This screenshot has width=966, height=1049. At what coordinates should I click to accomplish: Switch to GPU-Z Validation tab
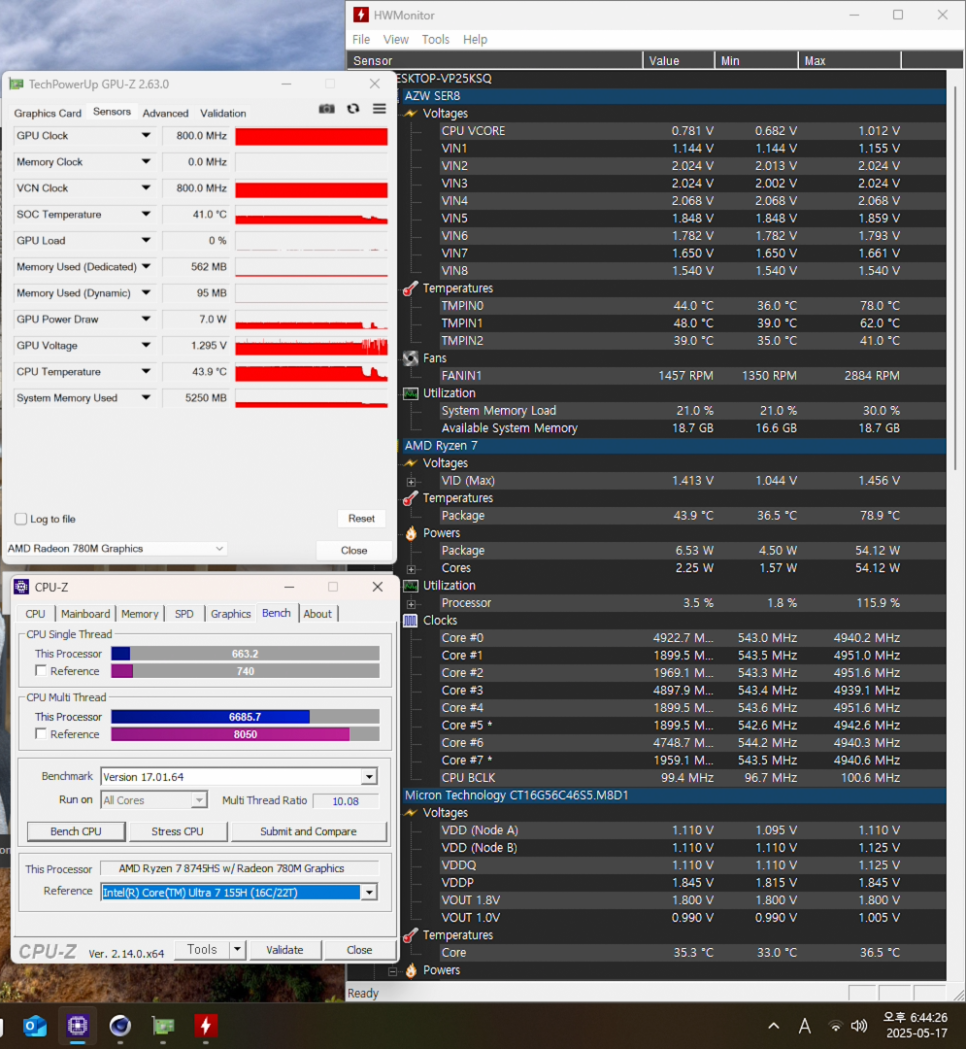[x=223, y=113]
